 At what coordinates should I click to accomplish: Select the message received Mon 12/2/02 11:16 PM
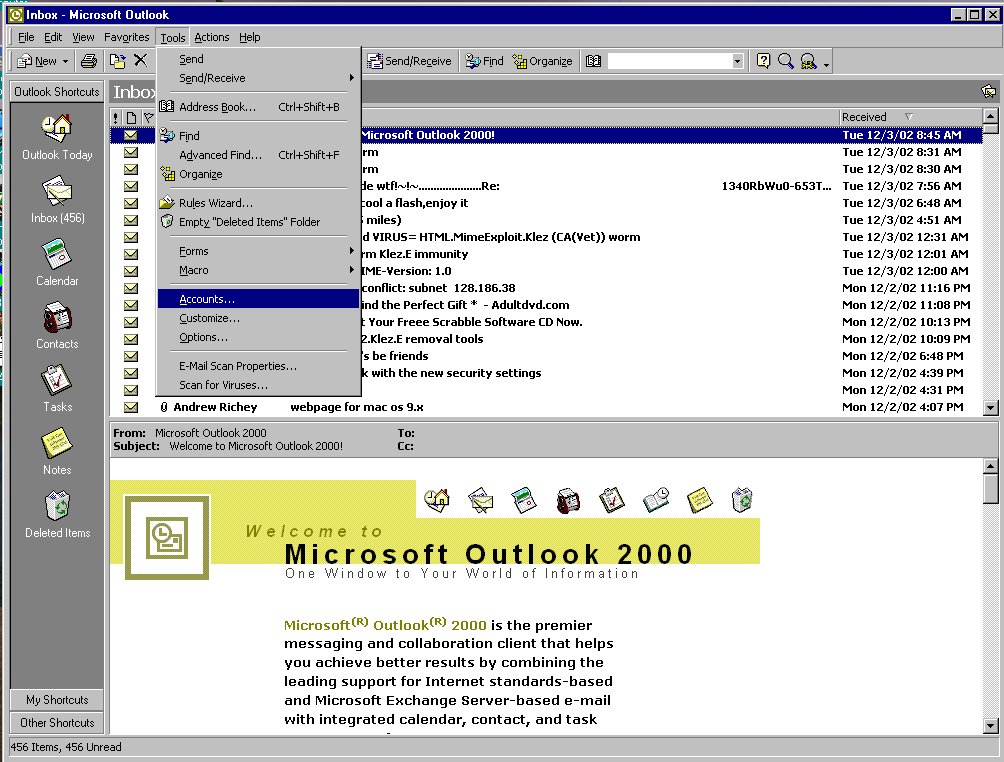point(546,288)
